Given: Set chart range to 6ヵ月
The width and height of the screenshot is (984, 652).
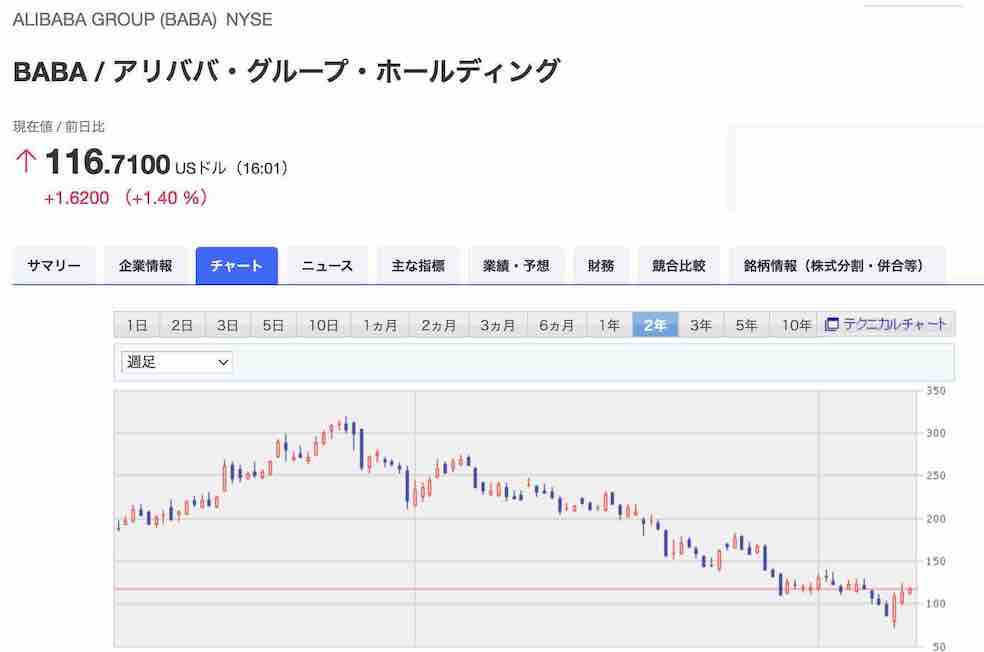Looking at the screenshot, I should (x=557, y=325).
